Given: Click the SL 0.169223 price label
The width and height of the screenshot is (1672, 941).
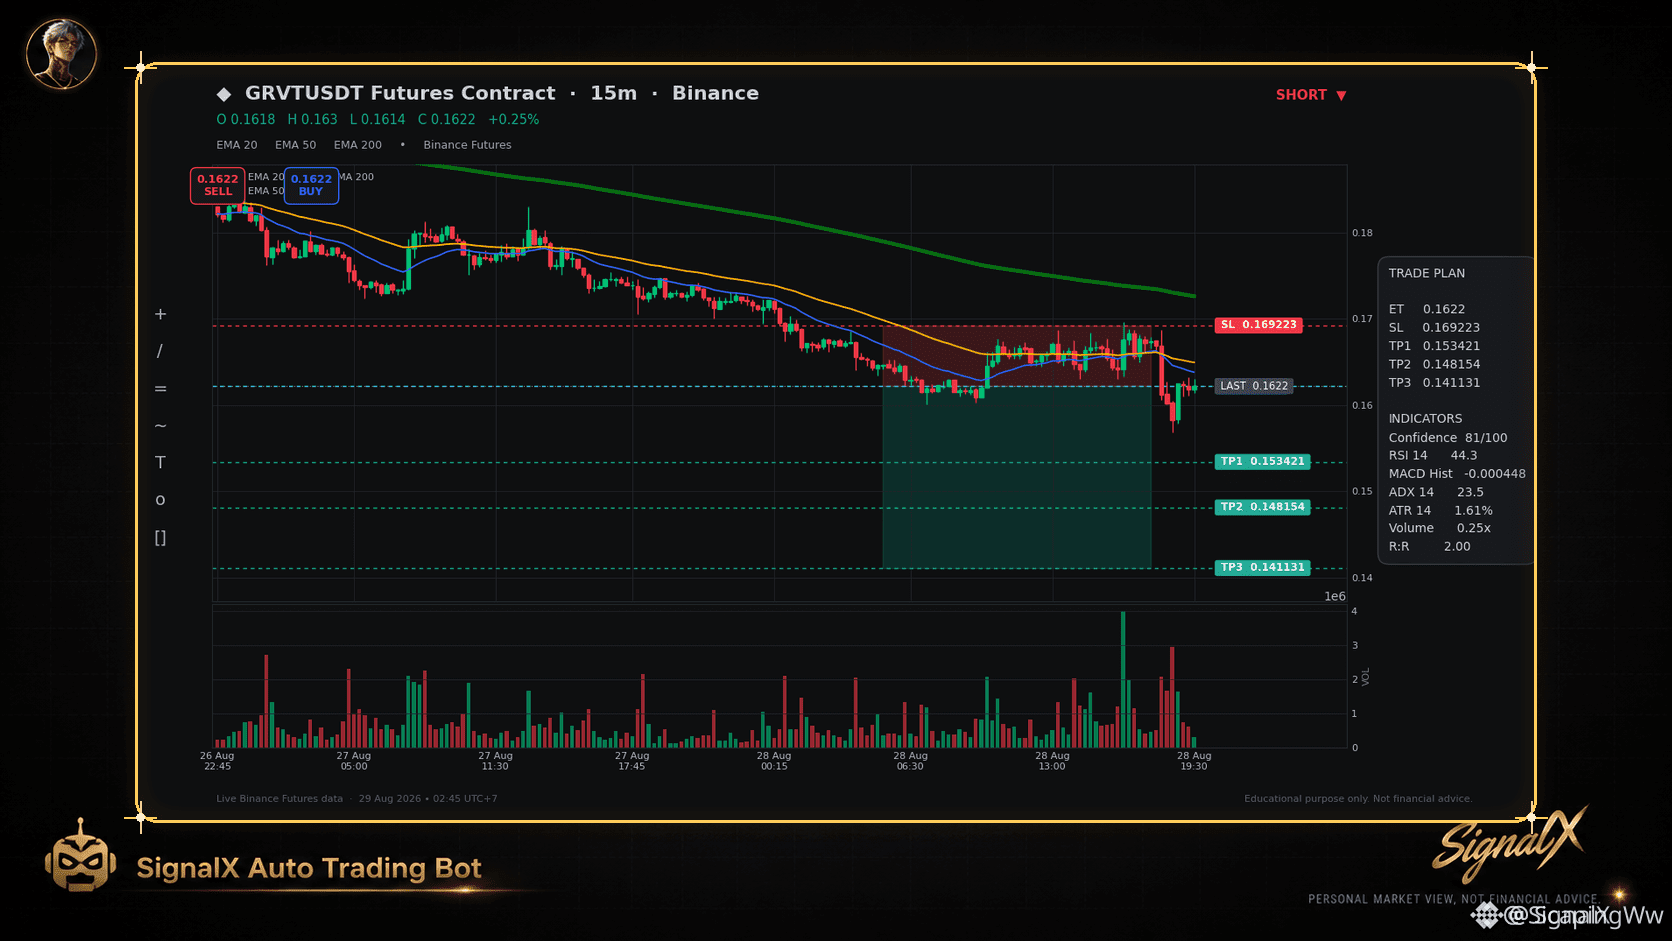Looking at the screenshot, I should pos(1259,325).
